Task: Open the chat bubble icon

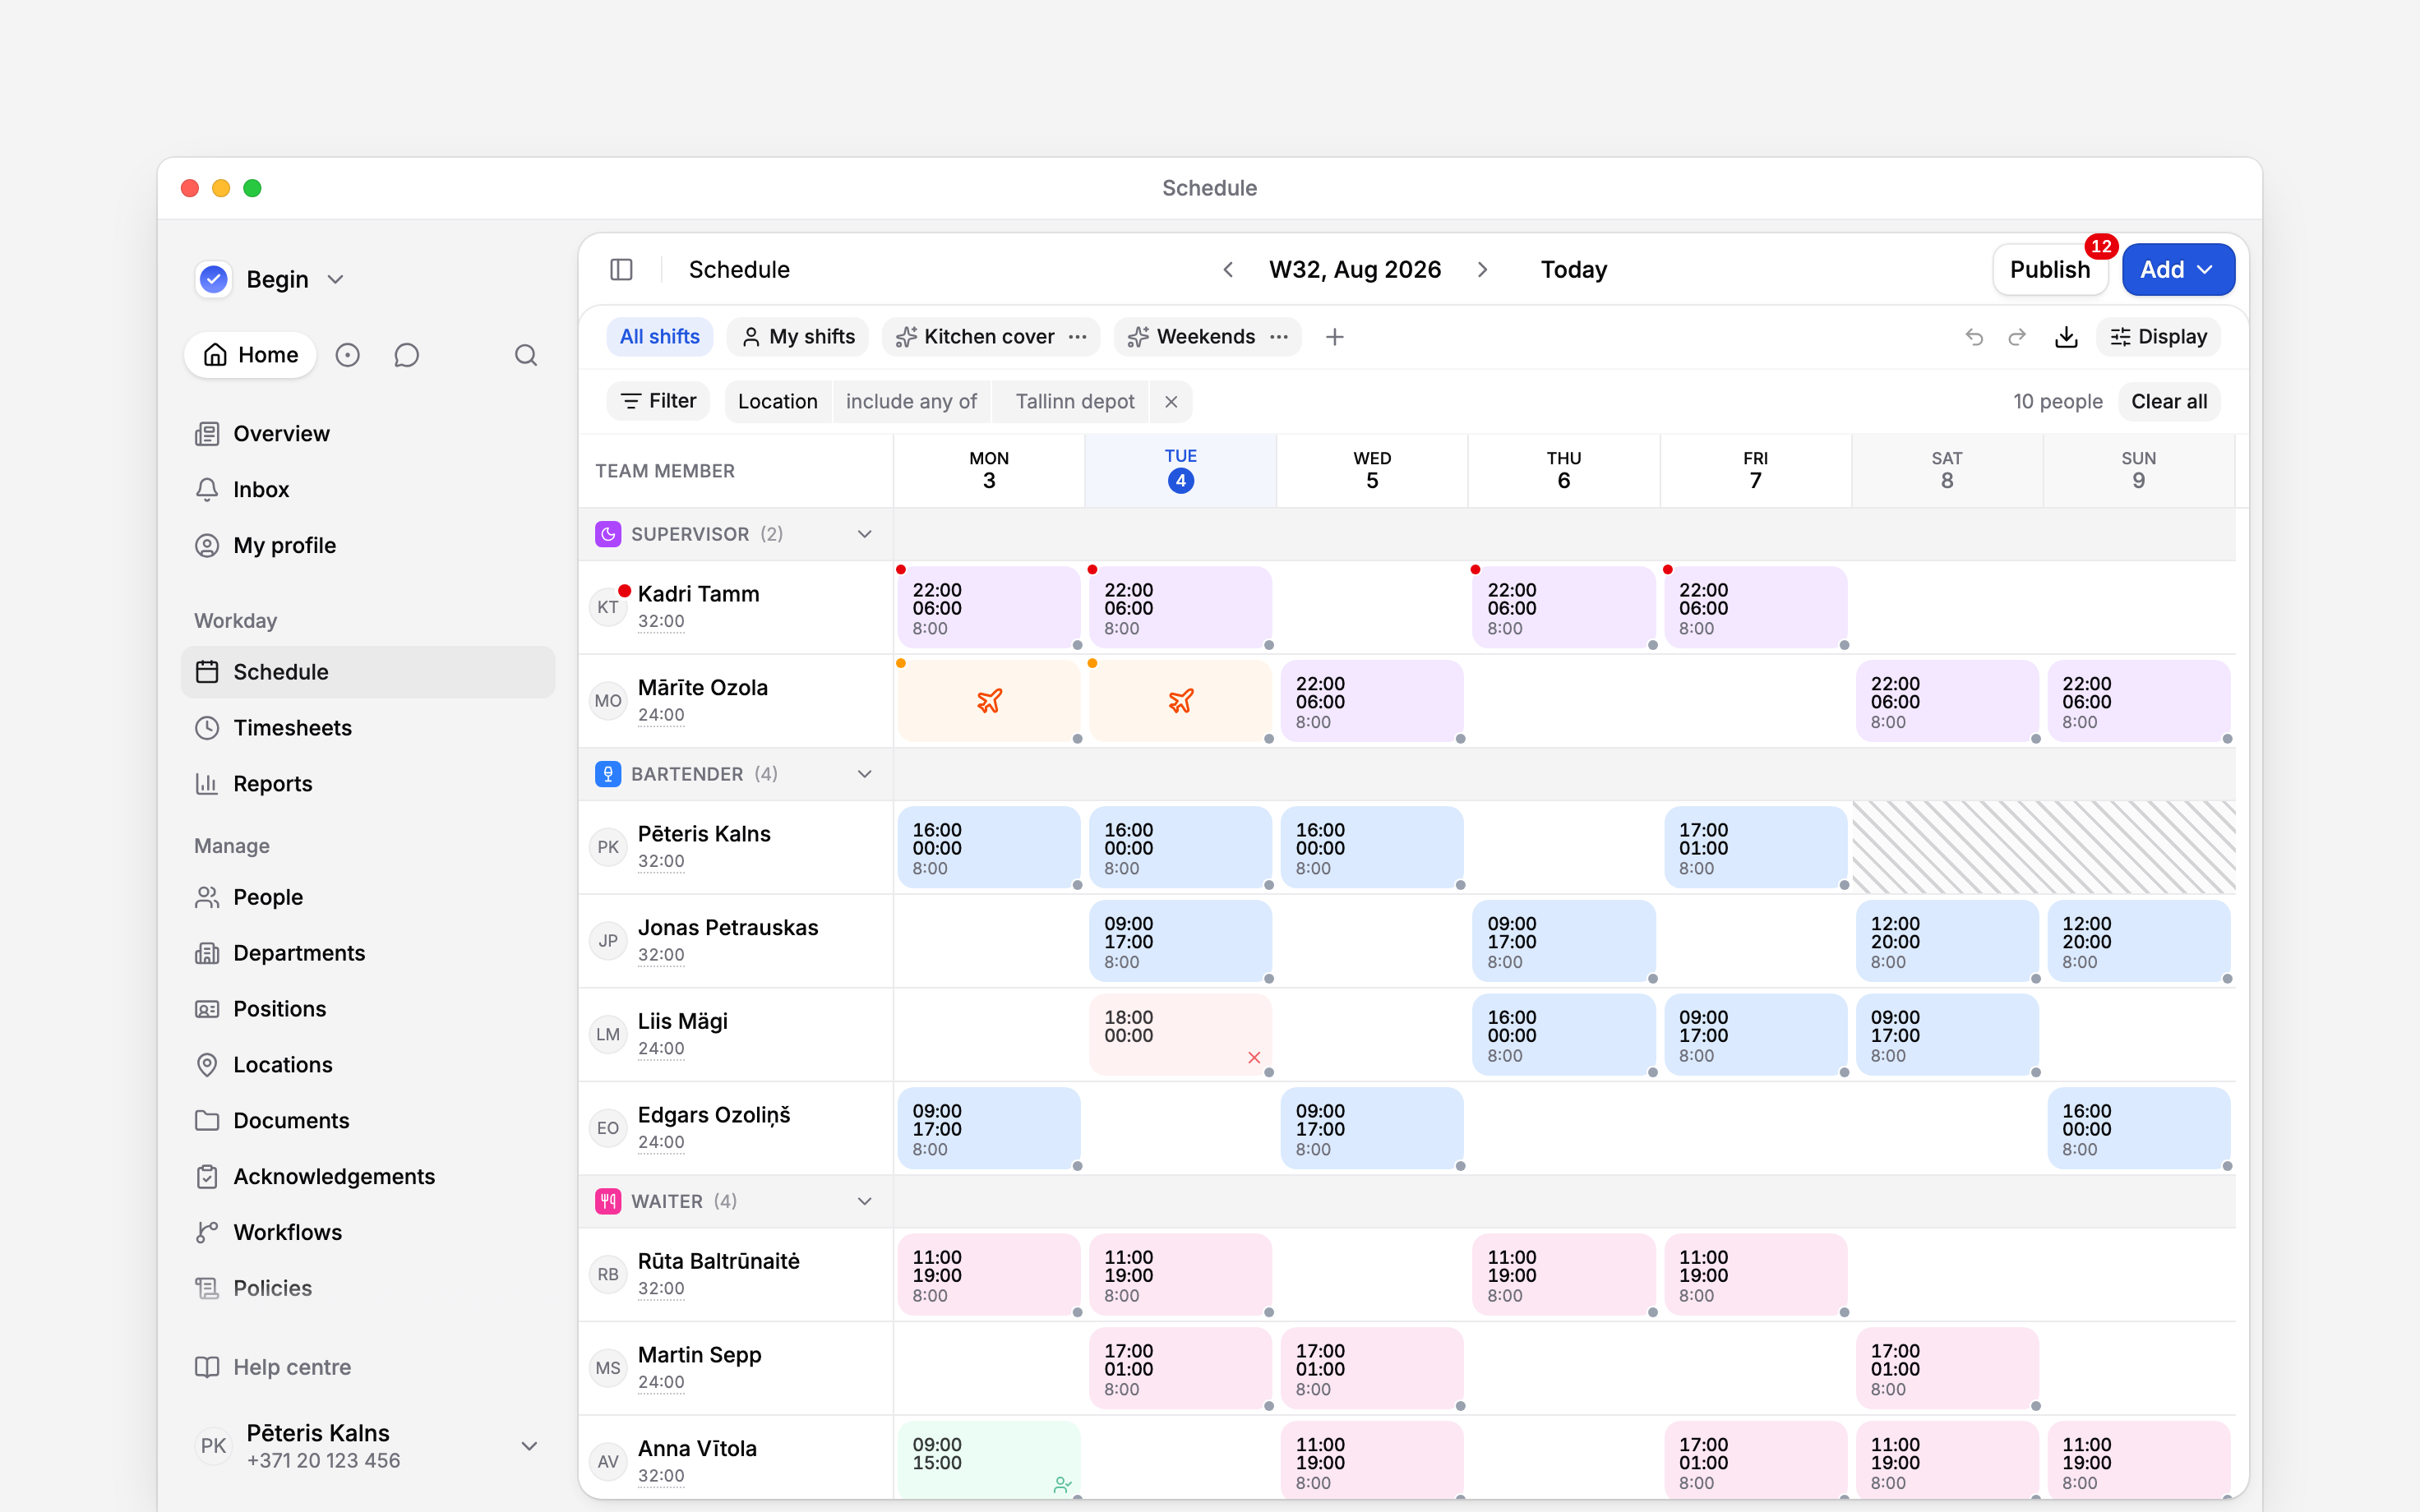Action: [406, 355]
